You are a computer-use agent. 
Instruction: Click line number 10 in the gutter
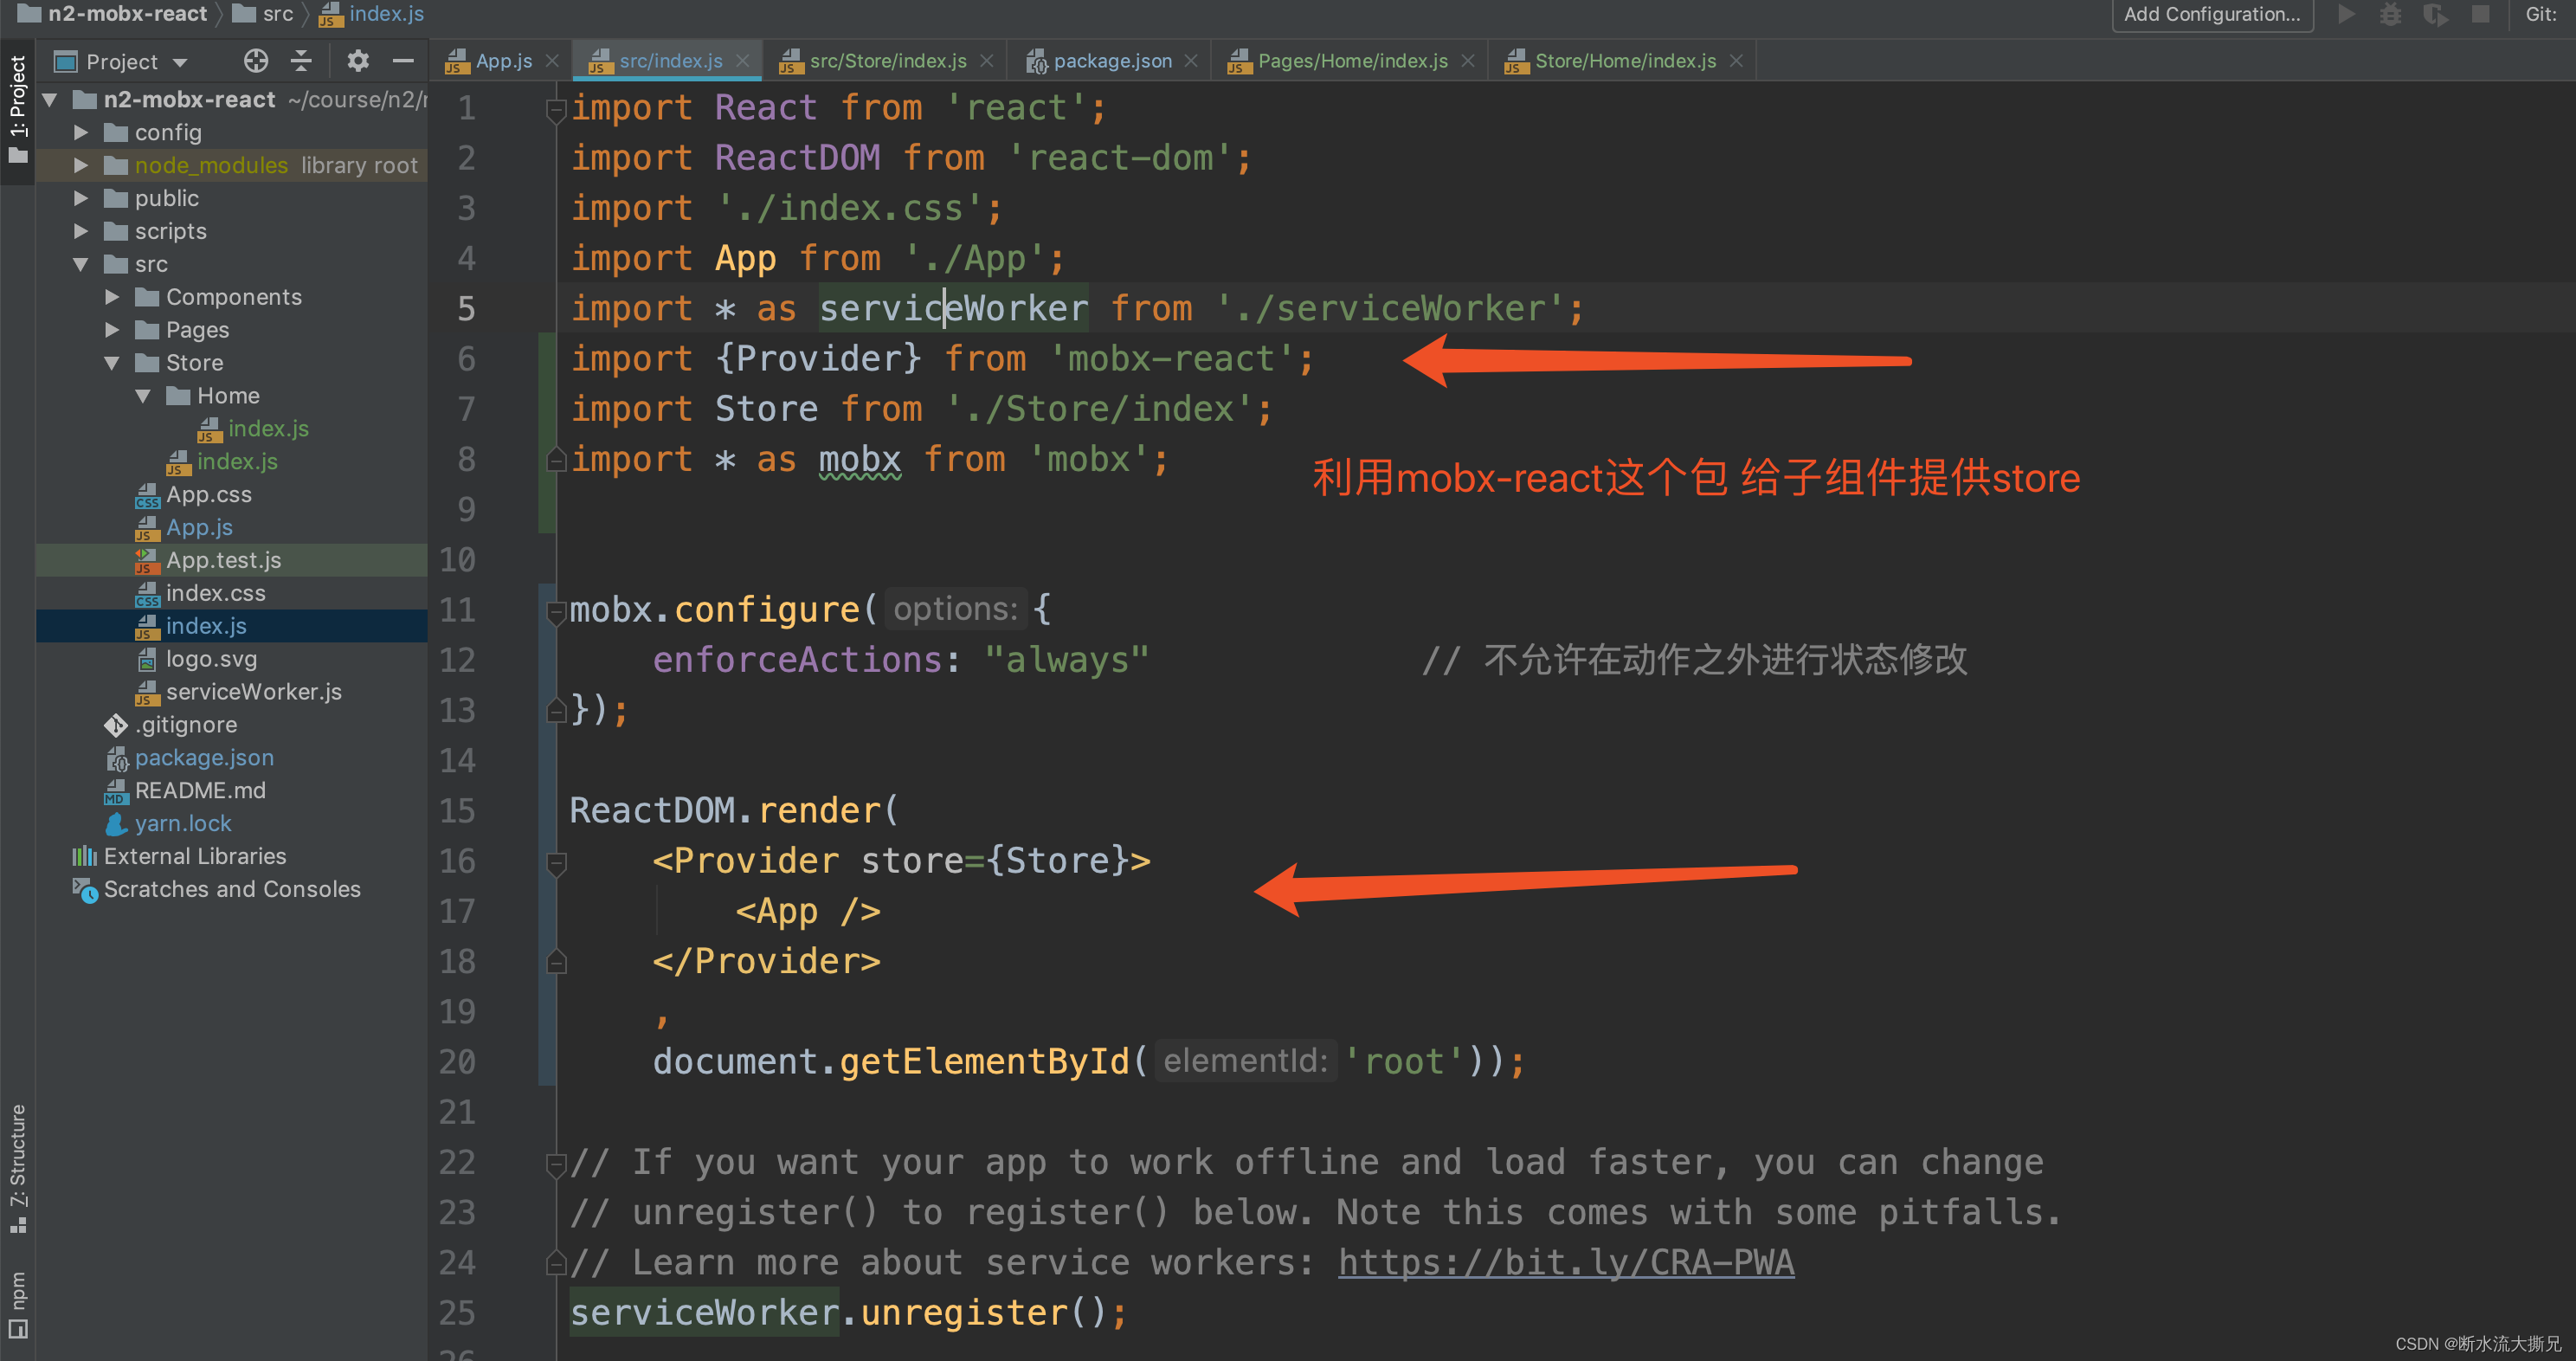point(458,560)
